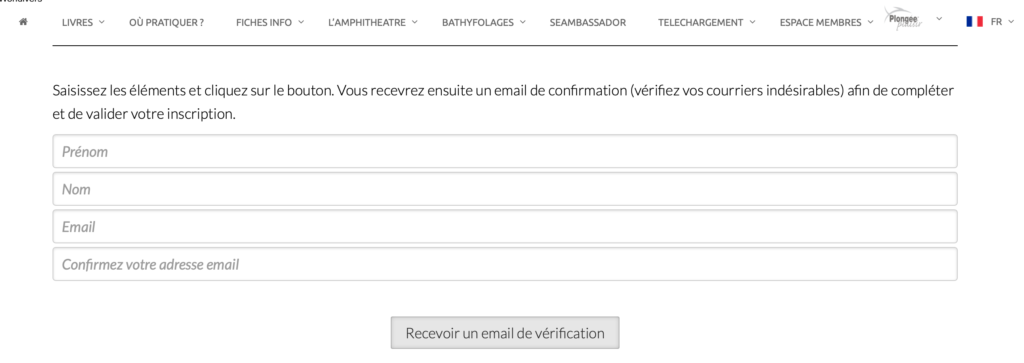Screen dimensions: 1024x363
Task: Open the OÙ PRATIQUER ? menu item
Action: (167, 22)
